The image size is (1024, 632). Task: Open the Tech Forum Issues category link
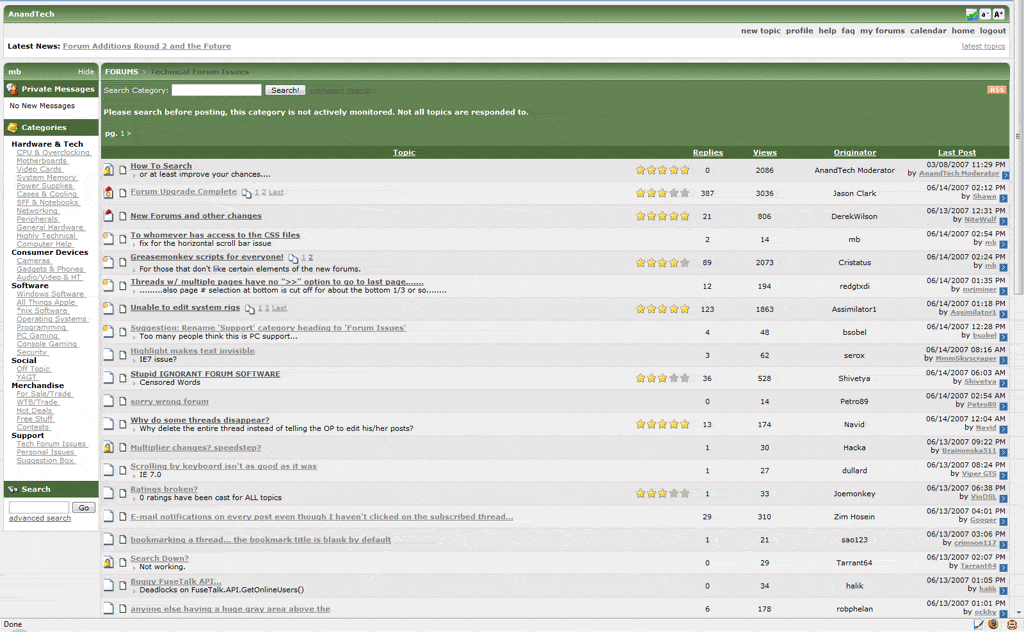click(52, 444)
